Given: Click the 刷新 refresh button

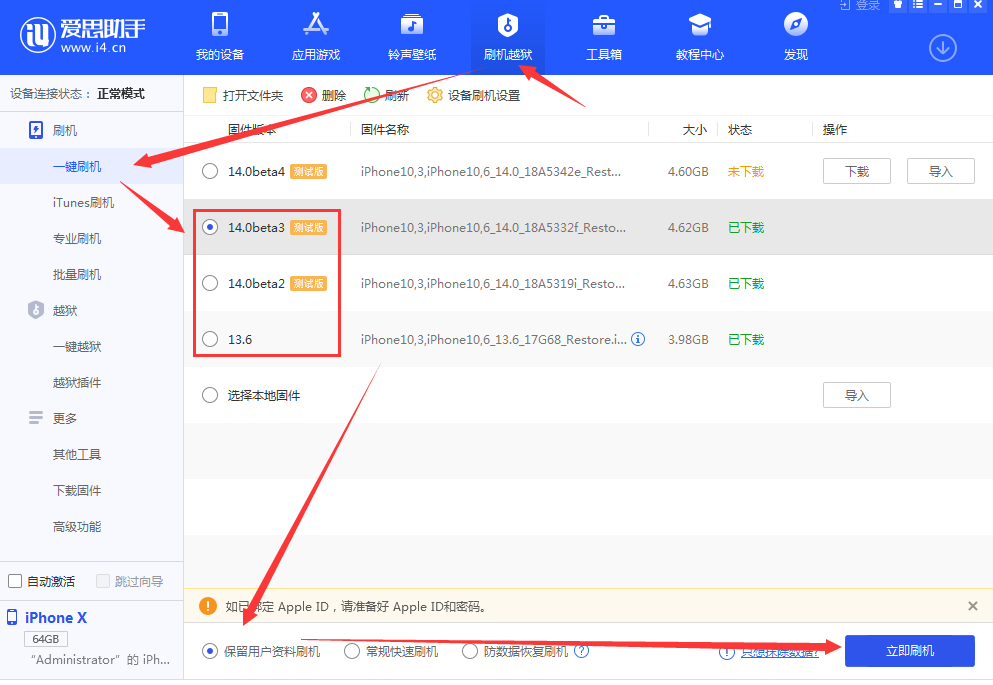Looking at the screenshot, I should [386, 96].
